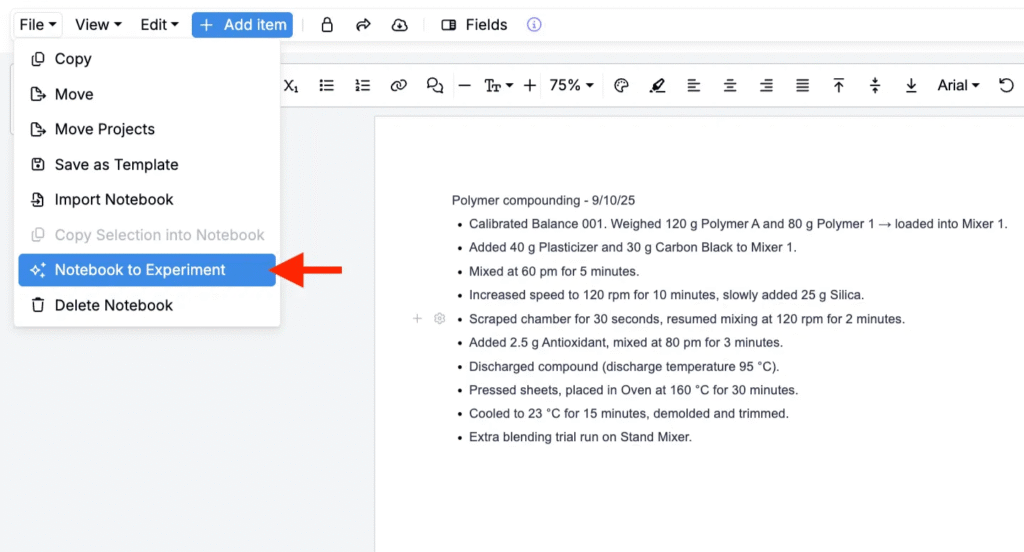Toggle the Fields panel

pos(474,25)
